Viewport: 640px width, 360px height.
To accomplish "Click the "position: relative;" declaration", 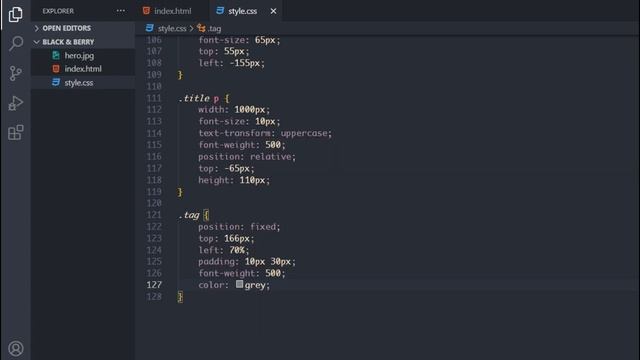I will coord(247,157).
